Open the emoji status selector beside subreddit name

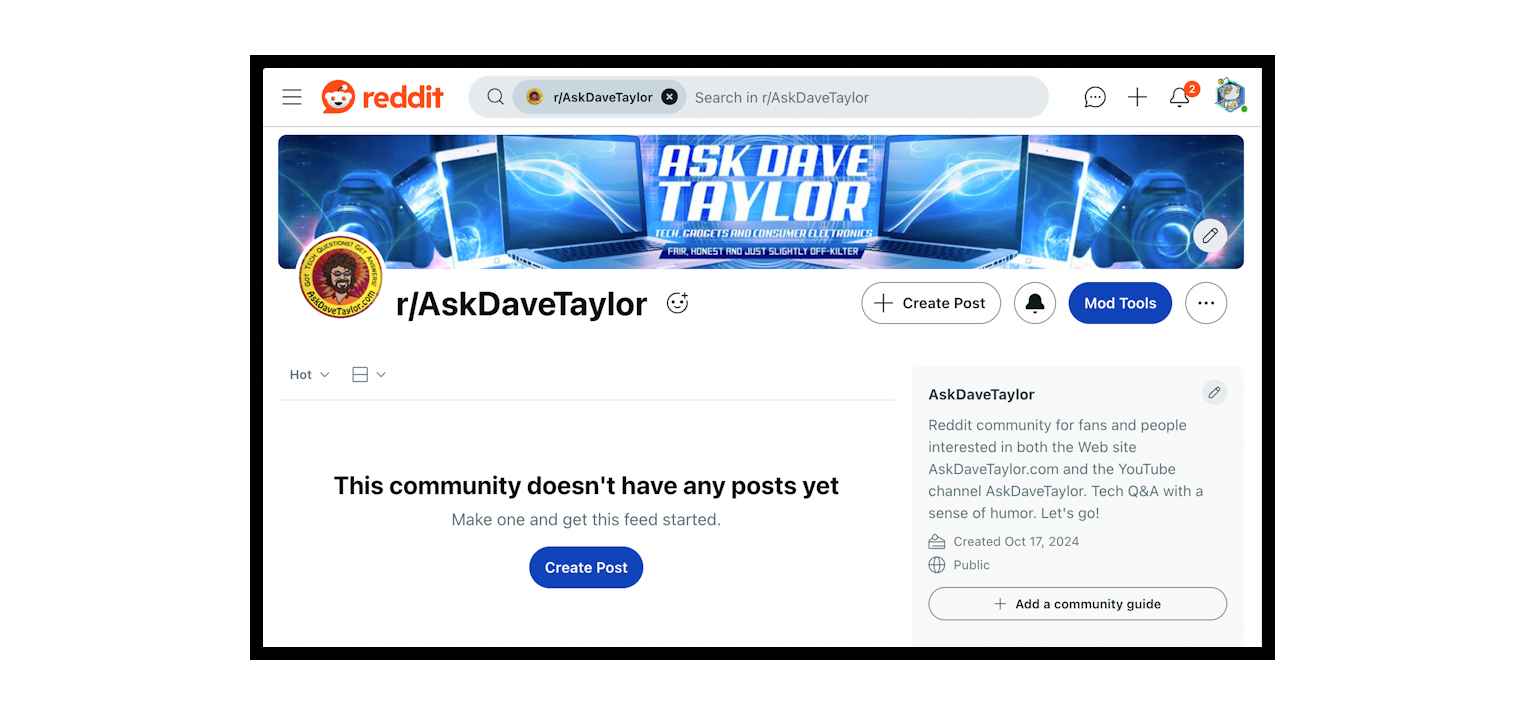677,302
